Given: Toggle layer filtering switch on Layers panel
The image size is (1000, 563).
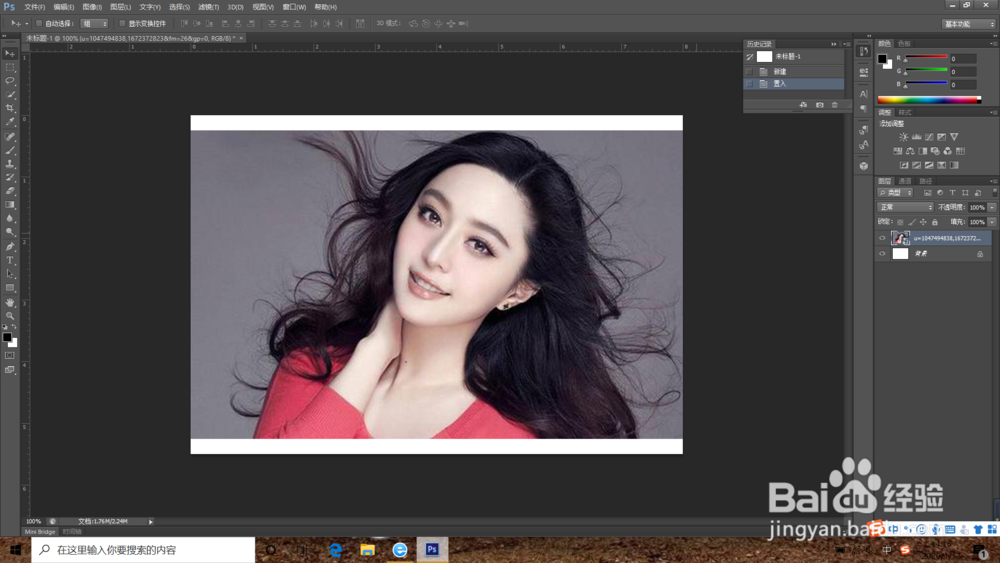Looking at the screenshot, I should 994,193.
